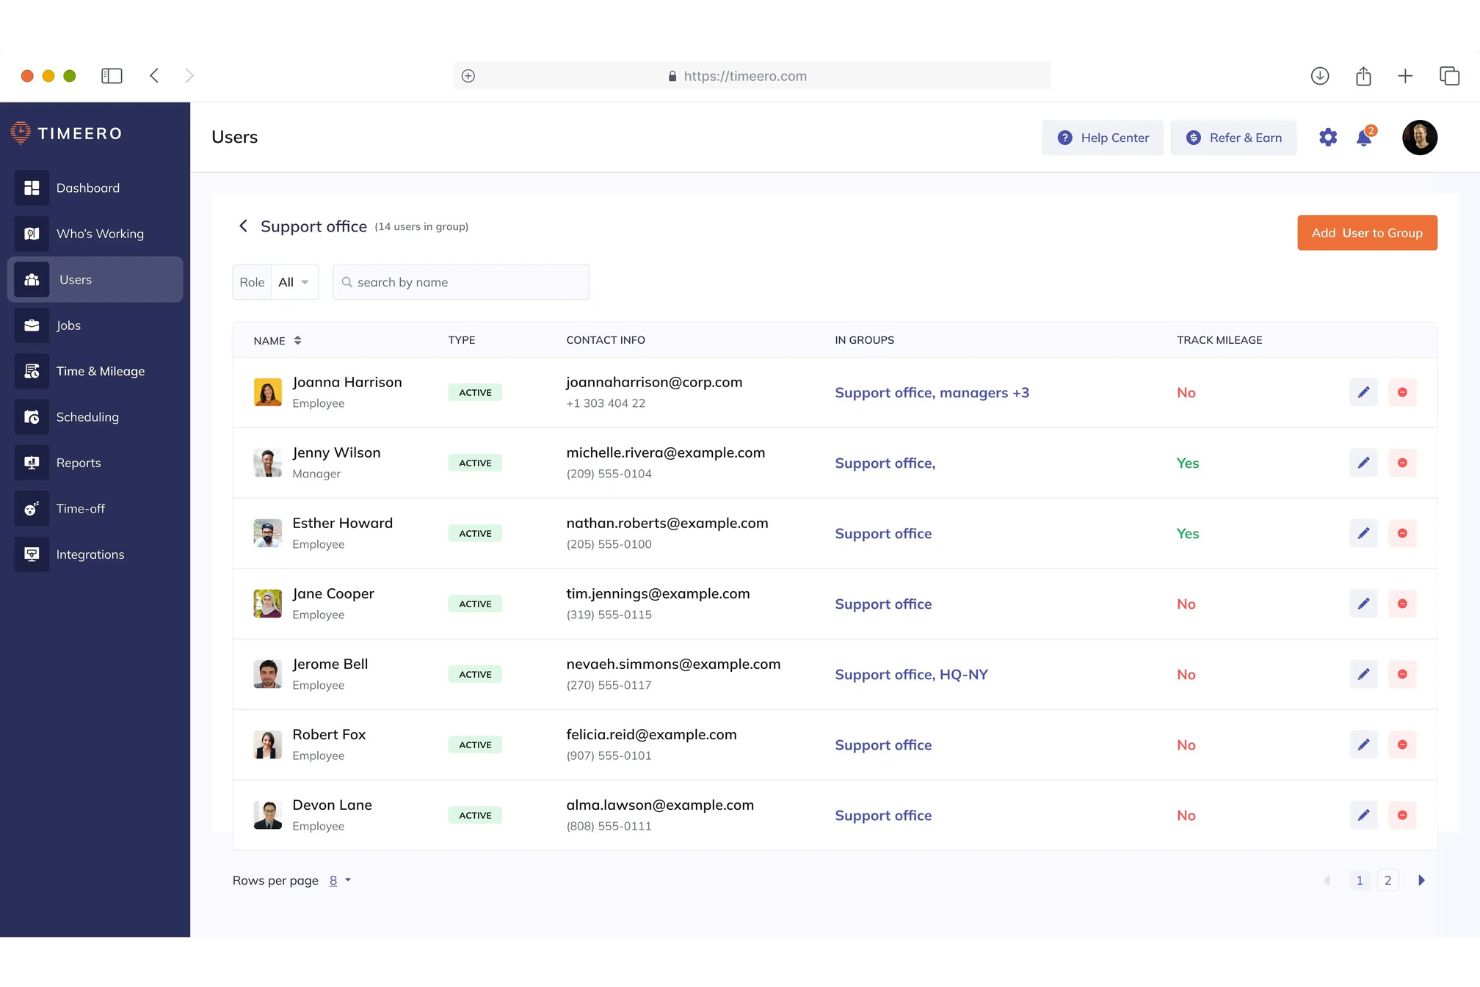Viewport: 1480px width, 987px height.
Task: Open the Help Center button
Action: (x=1102, y=138)
